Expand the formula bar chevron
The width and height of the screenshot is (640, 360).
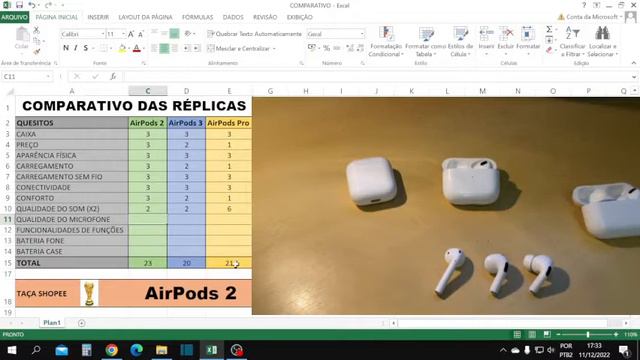(x=634, y=76)
